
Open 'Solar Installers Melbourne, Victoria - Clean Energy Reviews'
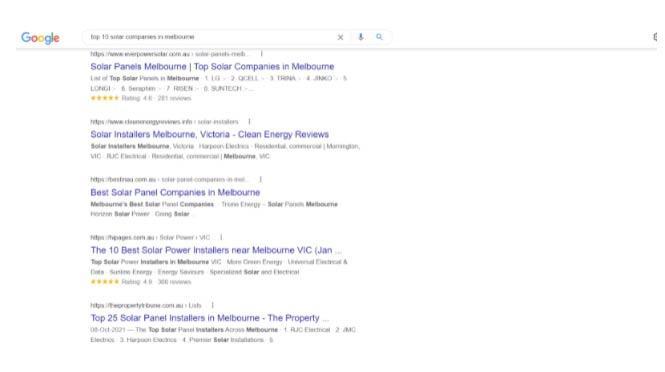pos(210,134)
